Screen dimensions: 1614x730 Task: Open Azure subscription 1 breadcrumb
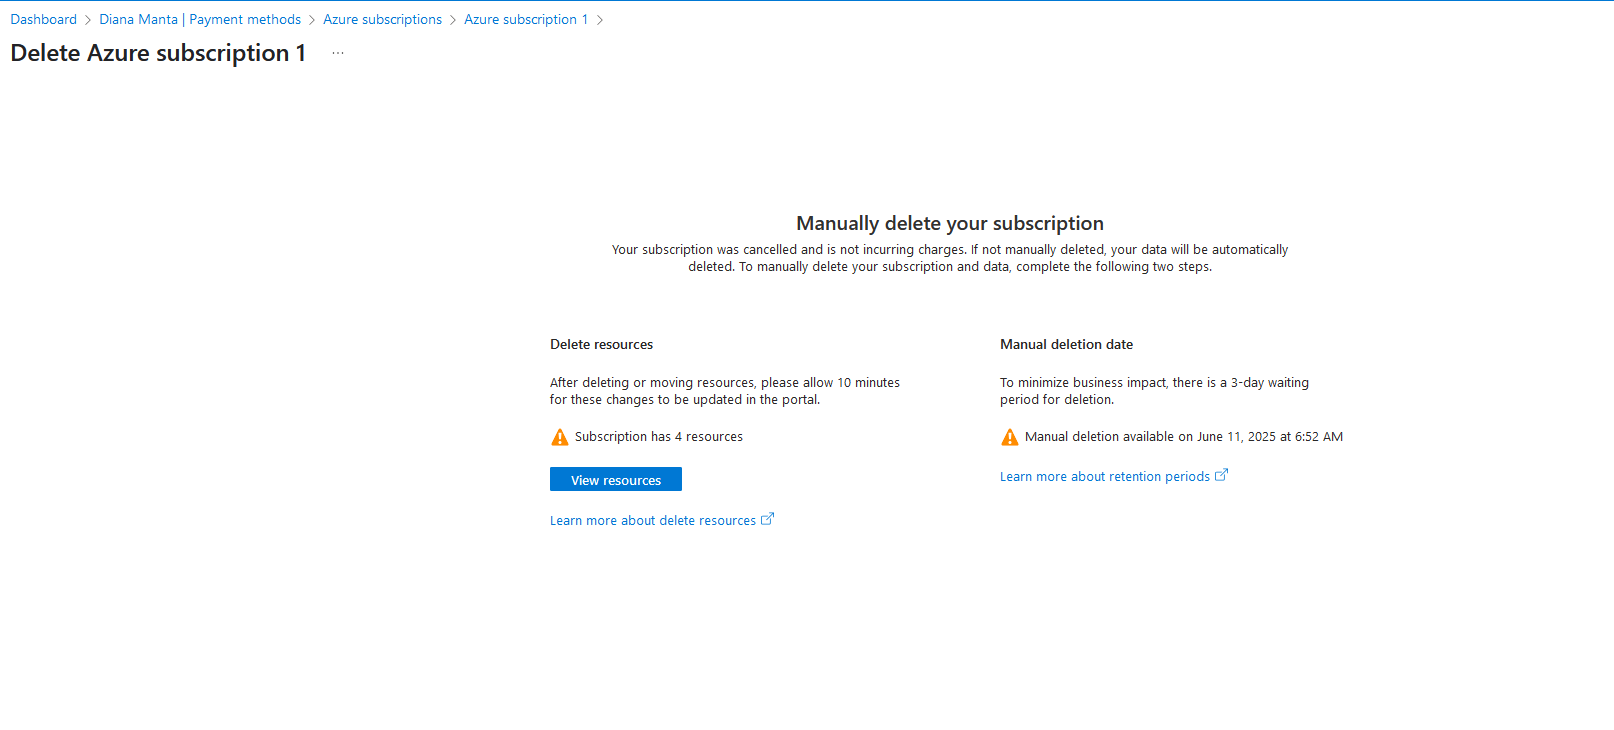pyautogui.click(x=526, y=20)
